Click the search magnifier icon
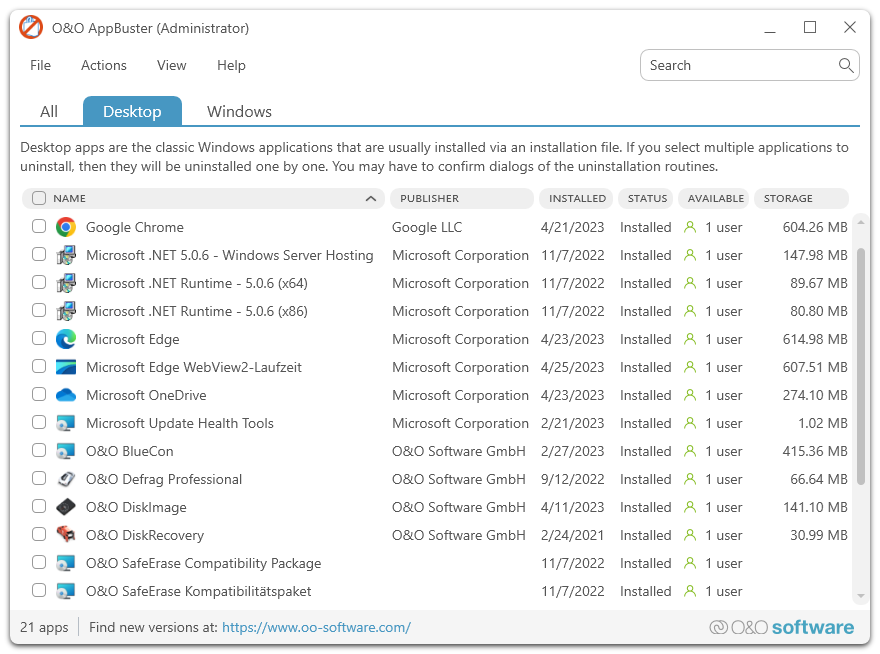This screenshot has height=654, width=880. [846, 66]
